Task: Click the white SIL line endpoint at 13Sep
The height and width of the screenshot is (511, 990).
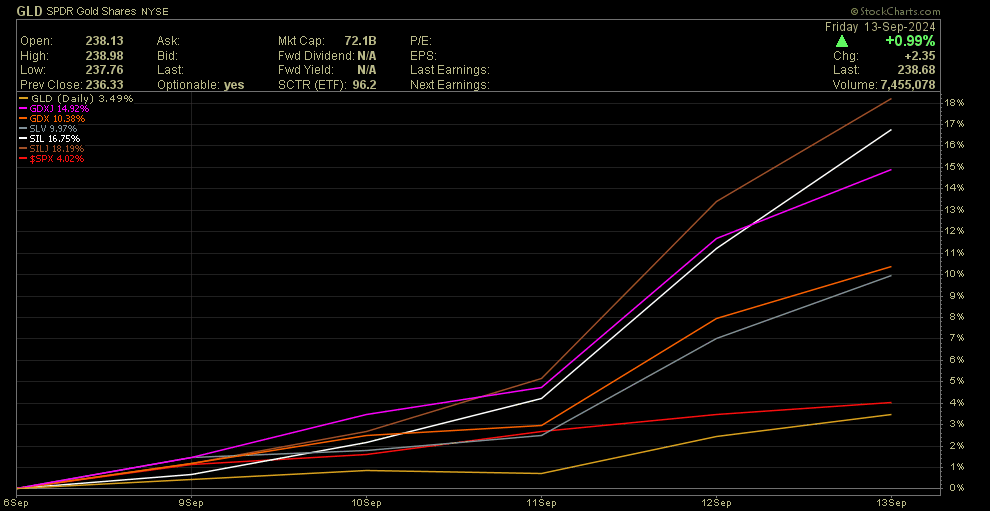Action: click(x=891, y=129)
